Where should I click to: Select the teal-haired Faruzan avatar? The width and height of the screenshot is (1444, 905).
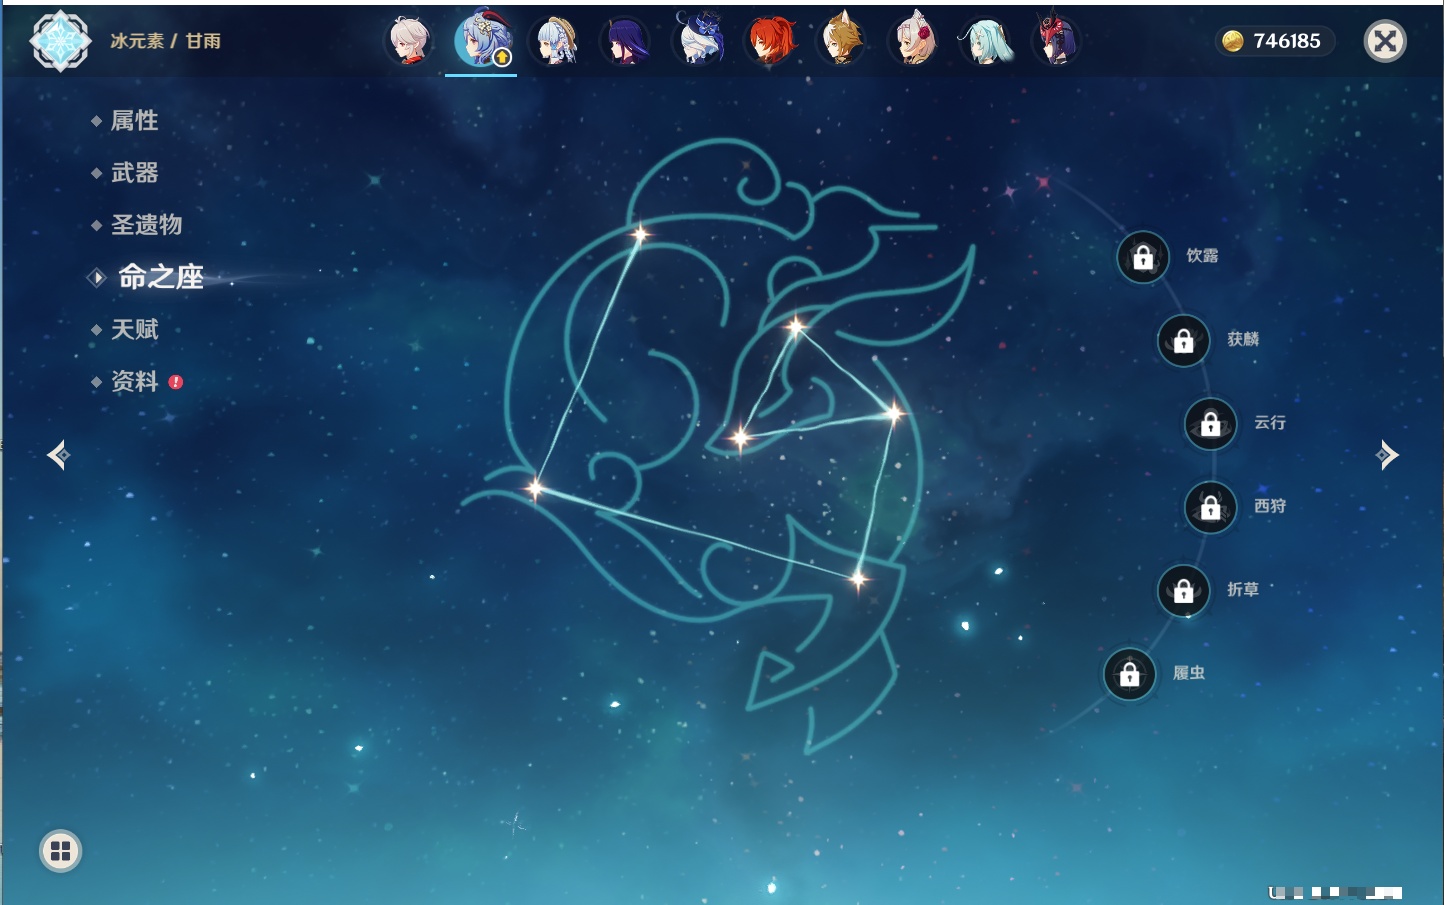tap(986, 41)
